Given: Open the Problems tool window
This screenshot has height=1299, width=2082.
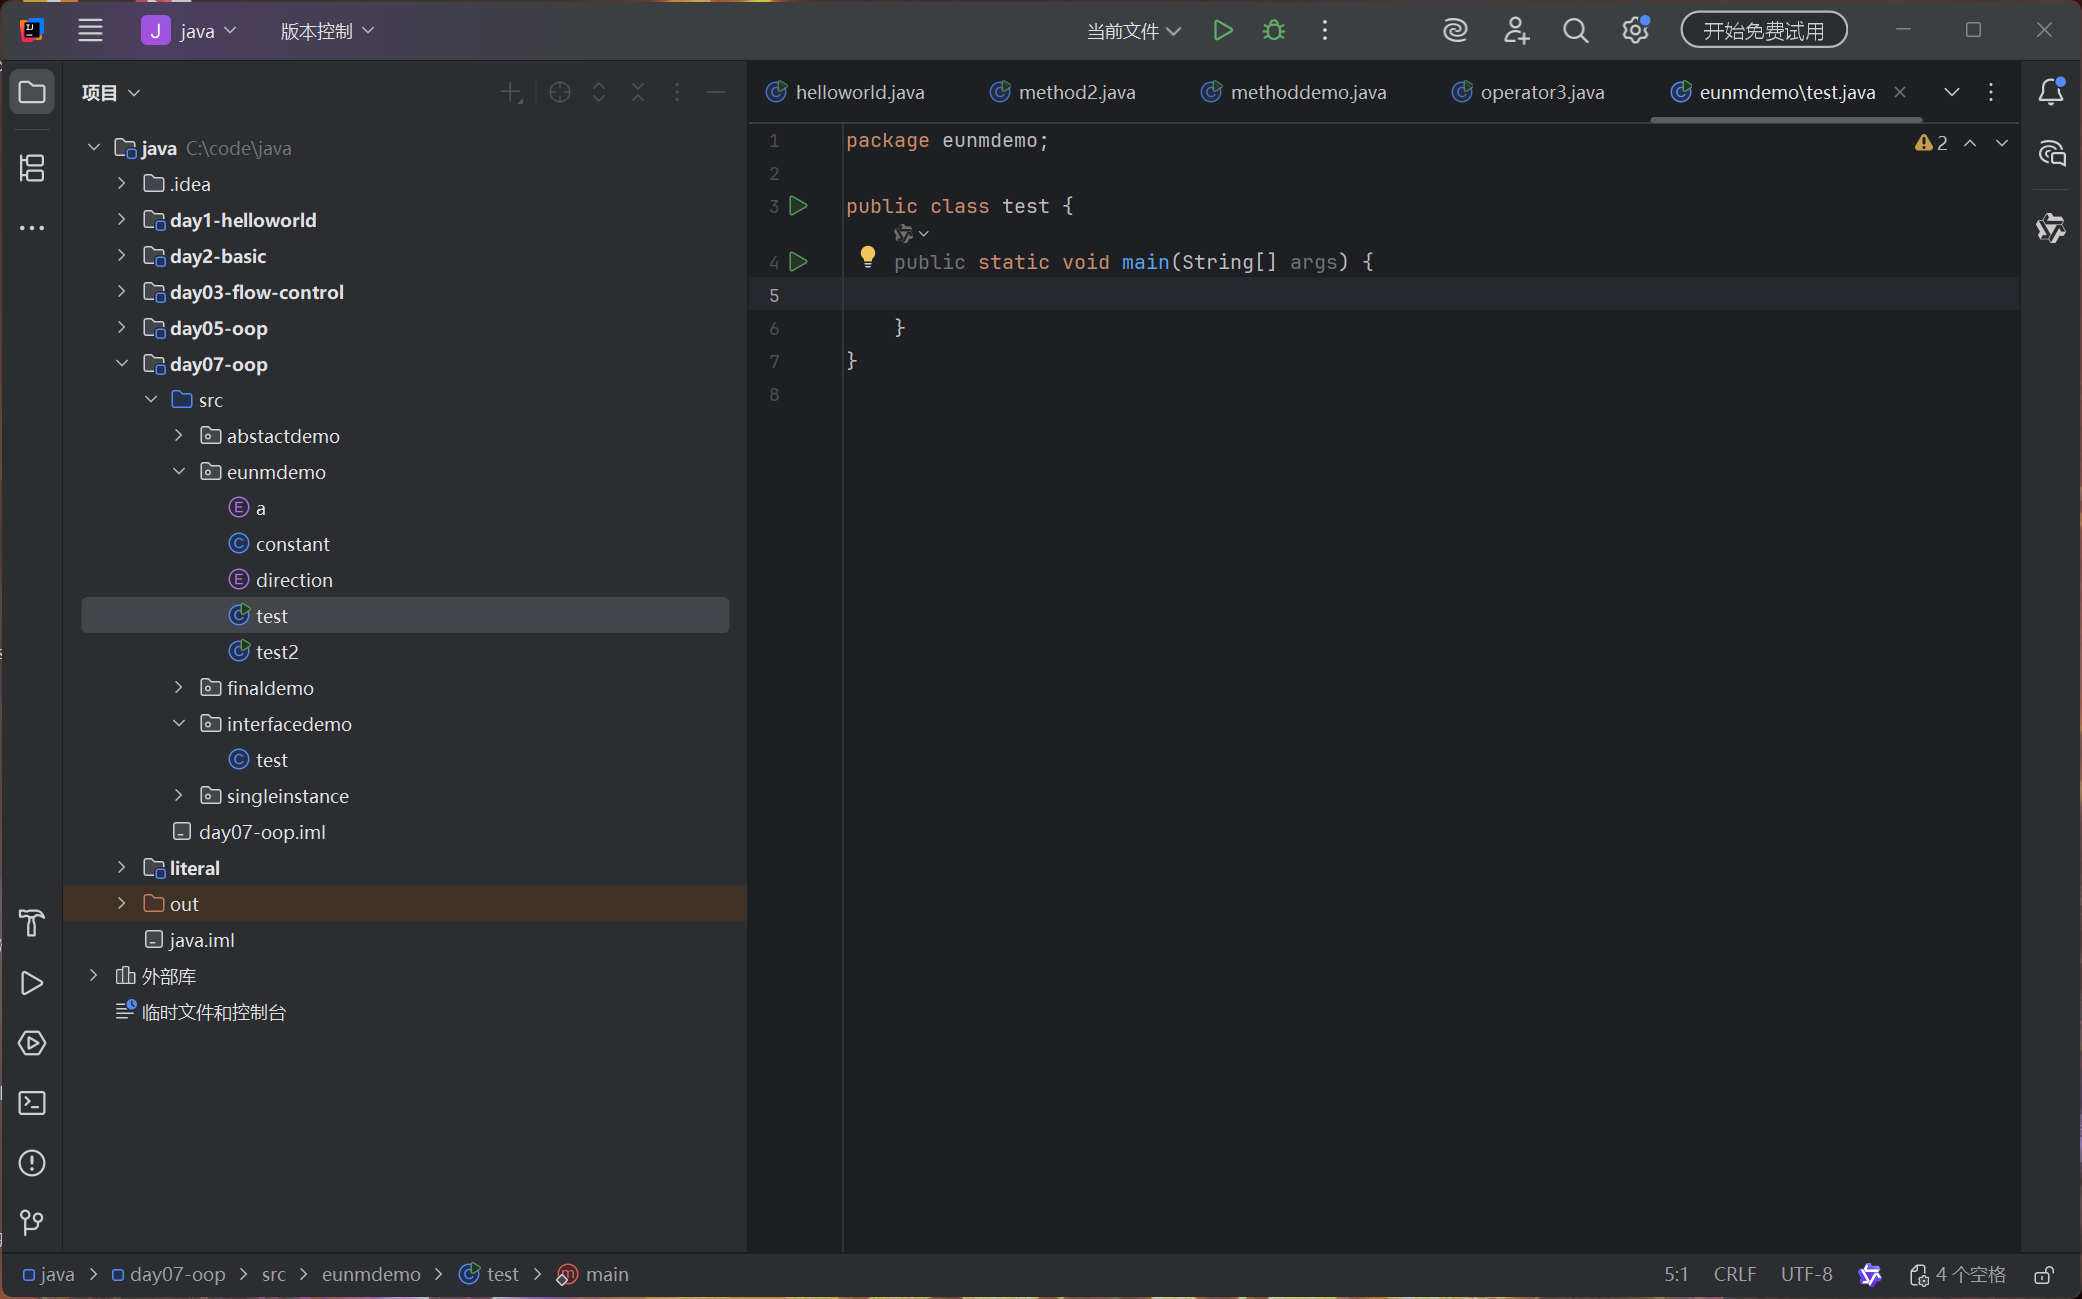Looking at the screenshot, I should tap(32, 1163).
